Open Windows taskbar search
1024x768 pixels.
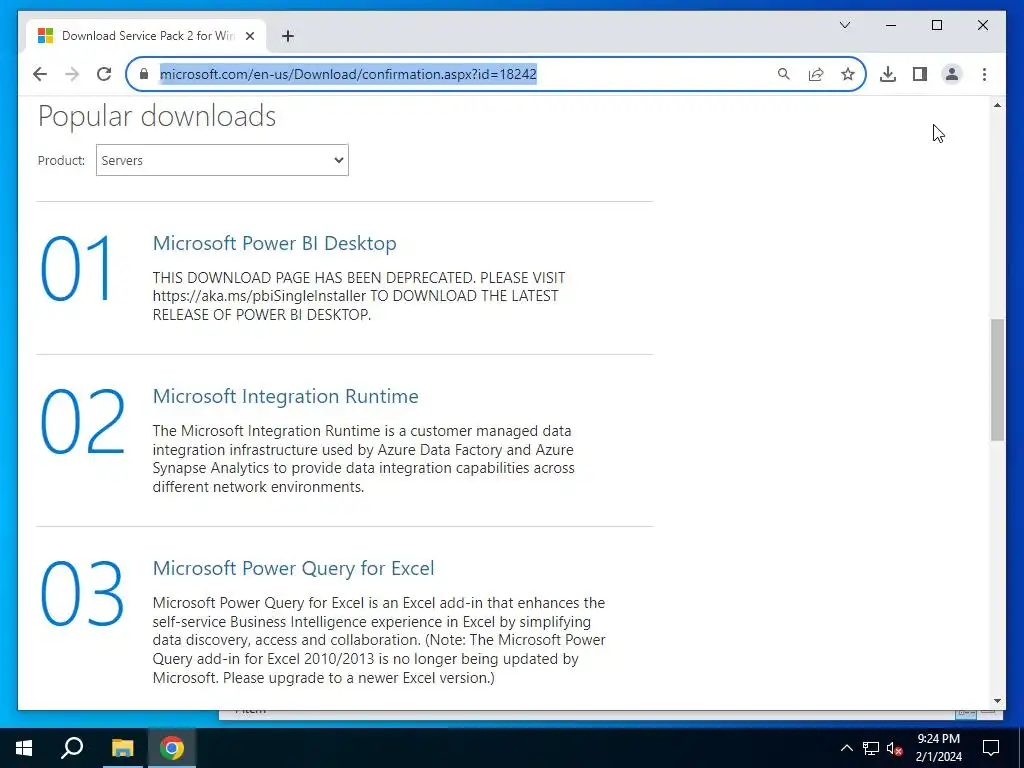coord(72,748)
